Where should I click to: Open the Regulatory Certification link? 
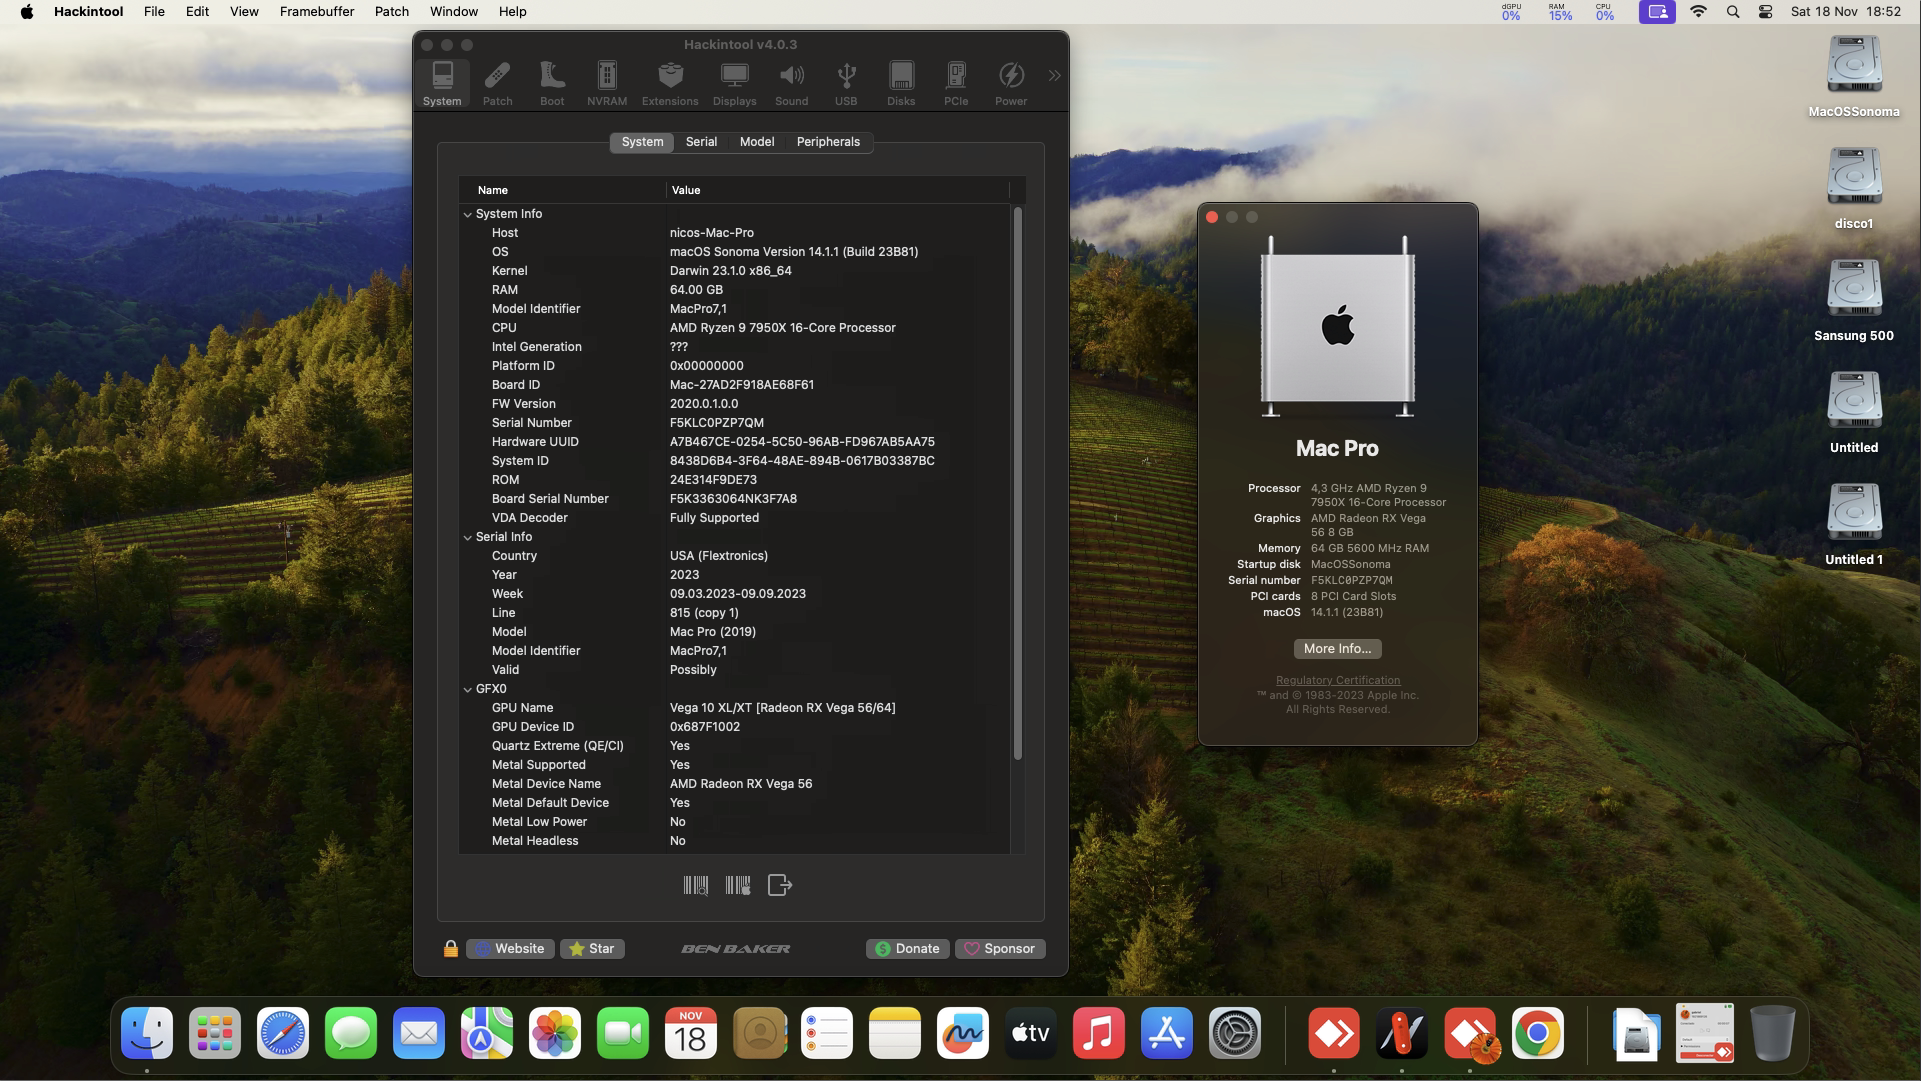click(1337, 680)
